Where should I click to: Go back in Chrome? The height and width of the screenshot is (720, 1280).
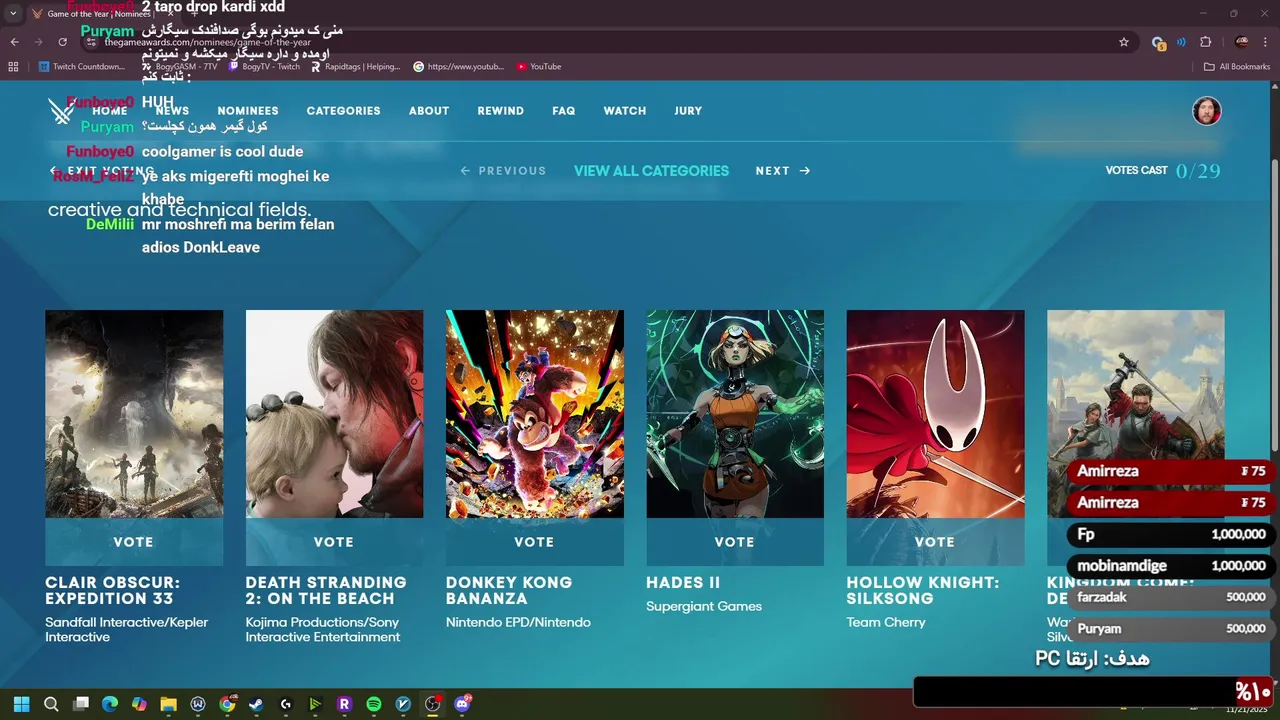[x=14, y=42]
